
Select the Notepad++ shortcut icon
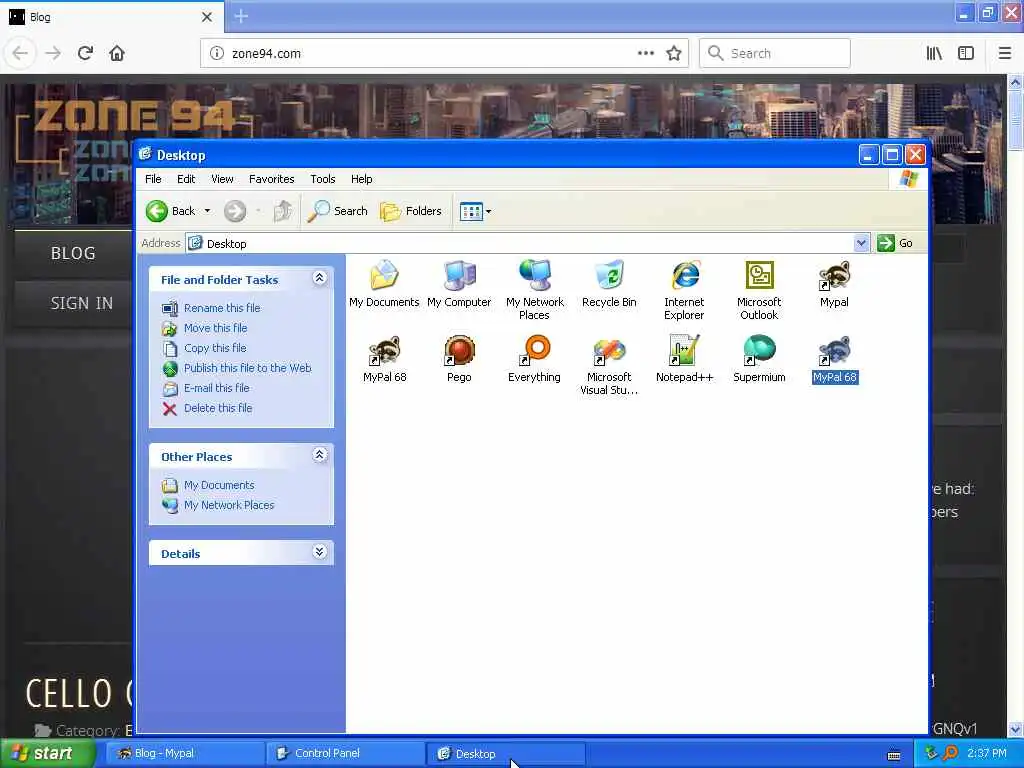[x=684, y=359]
